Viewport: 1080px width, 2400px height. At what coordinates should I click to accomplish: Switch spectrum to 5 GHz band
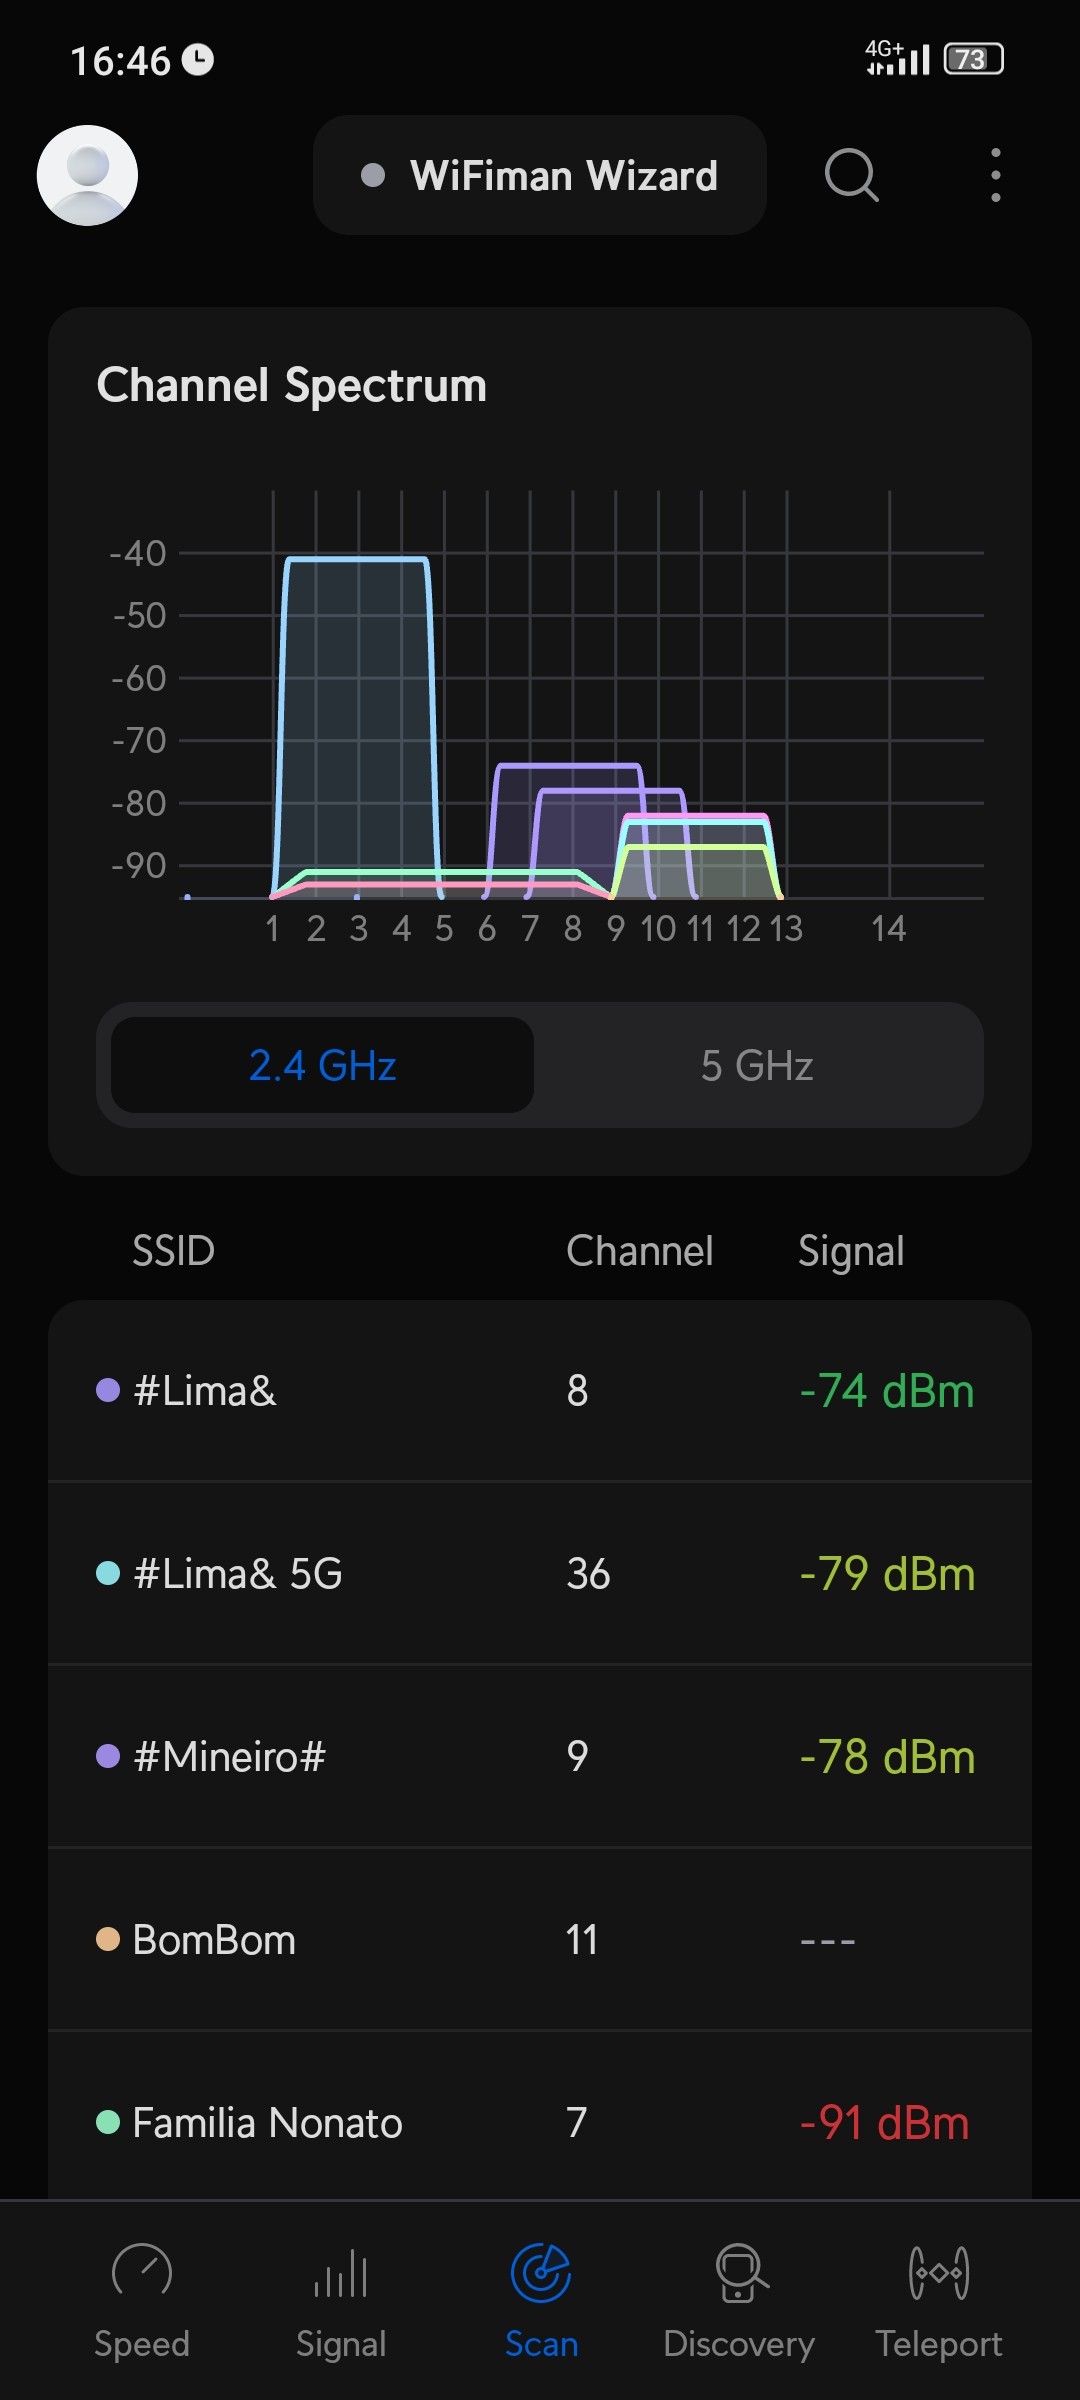click(757, 1065)
